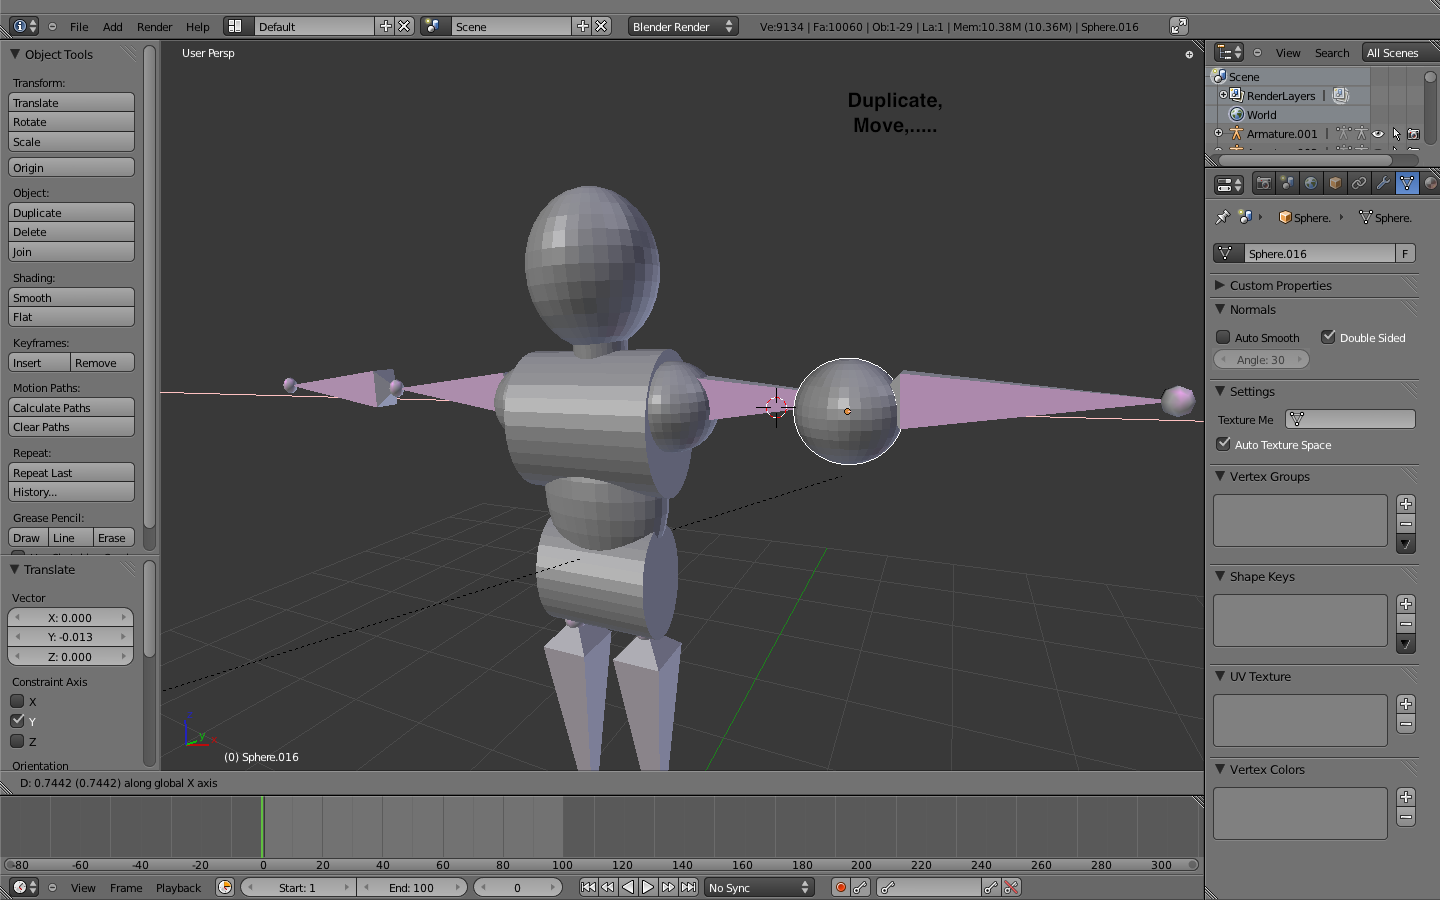Screen dimensions: 1440x900
Task: Open Object Constraints (chain link icon)
Action: [1359, 184]
